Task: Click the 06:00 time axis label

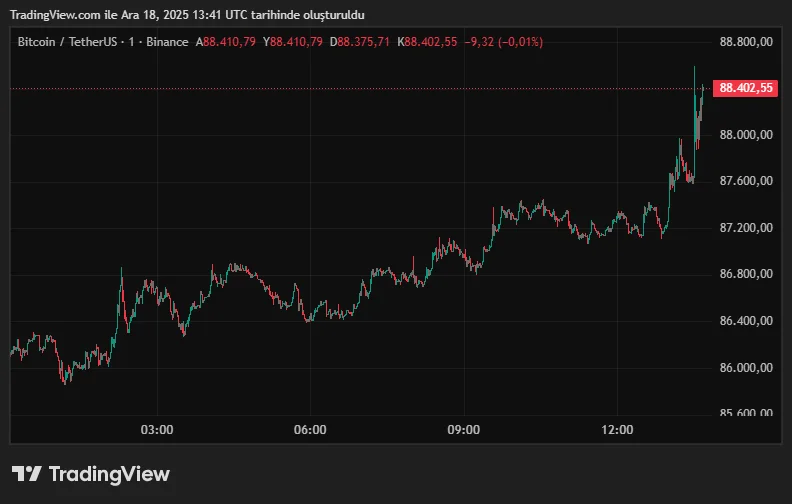Action: point(310,430)
